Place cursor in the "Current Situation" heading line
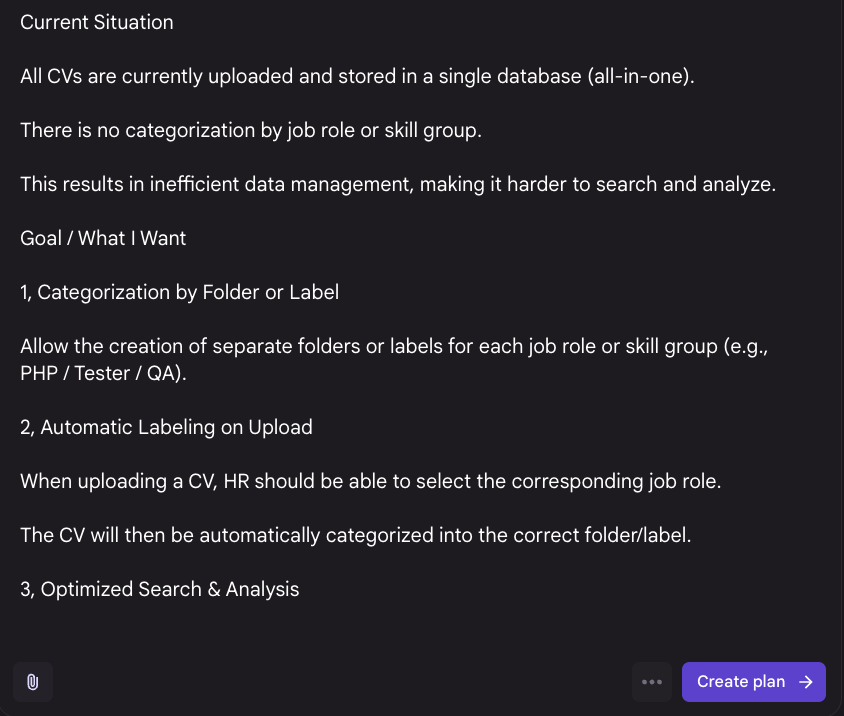Screen dimensions: 844x716 click(97, 23)
